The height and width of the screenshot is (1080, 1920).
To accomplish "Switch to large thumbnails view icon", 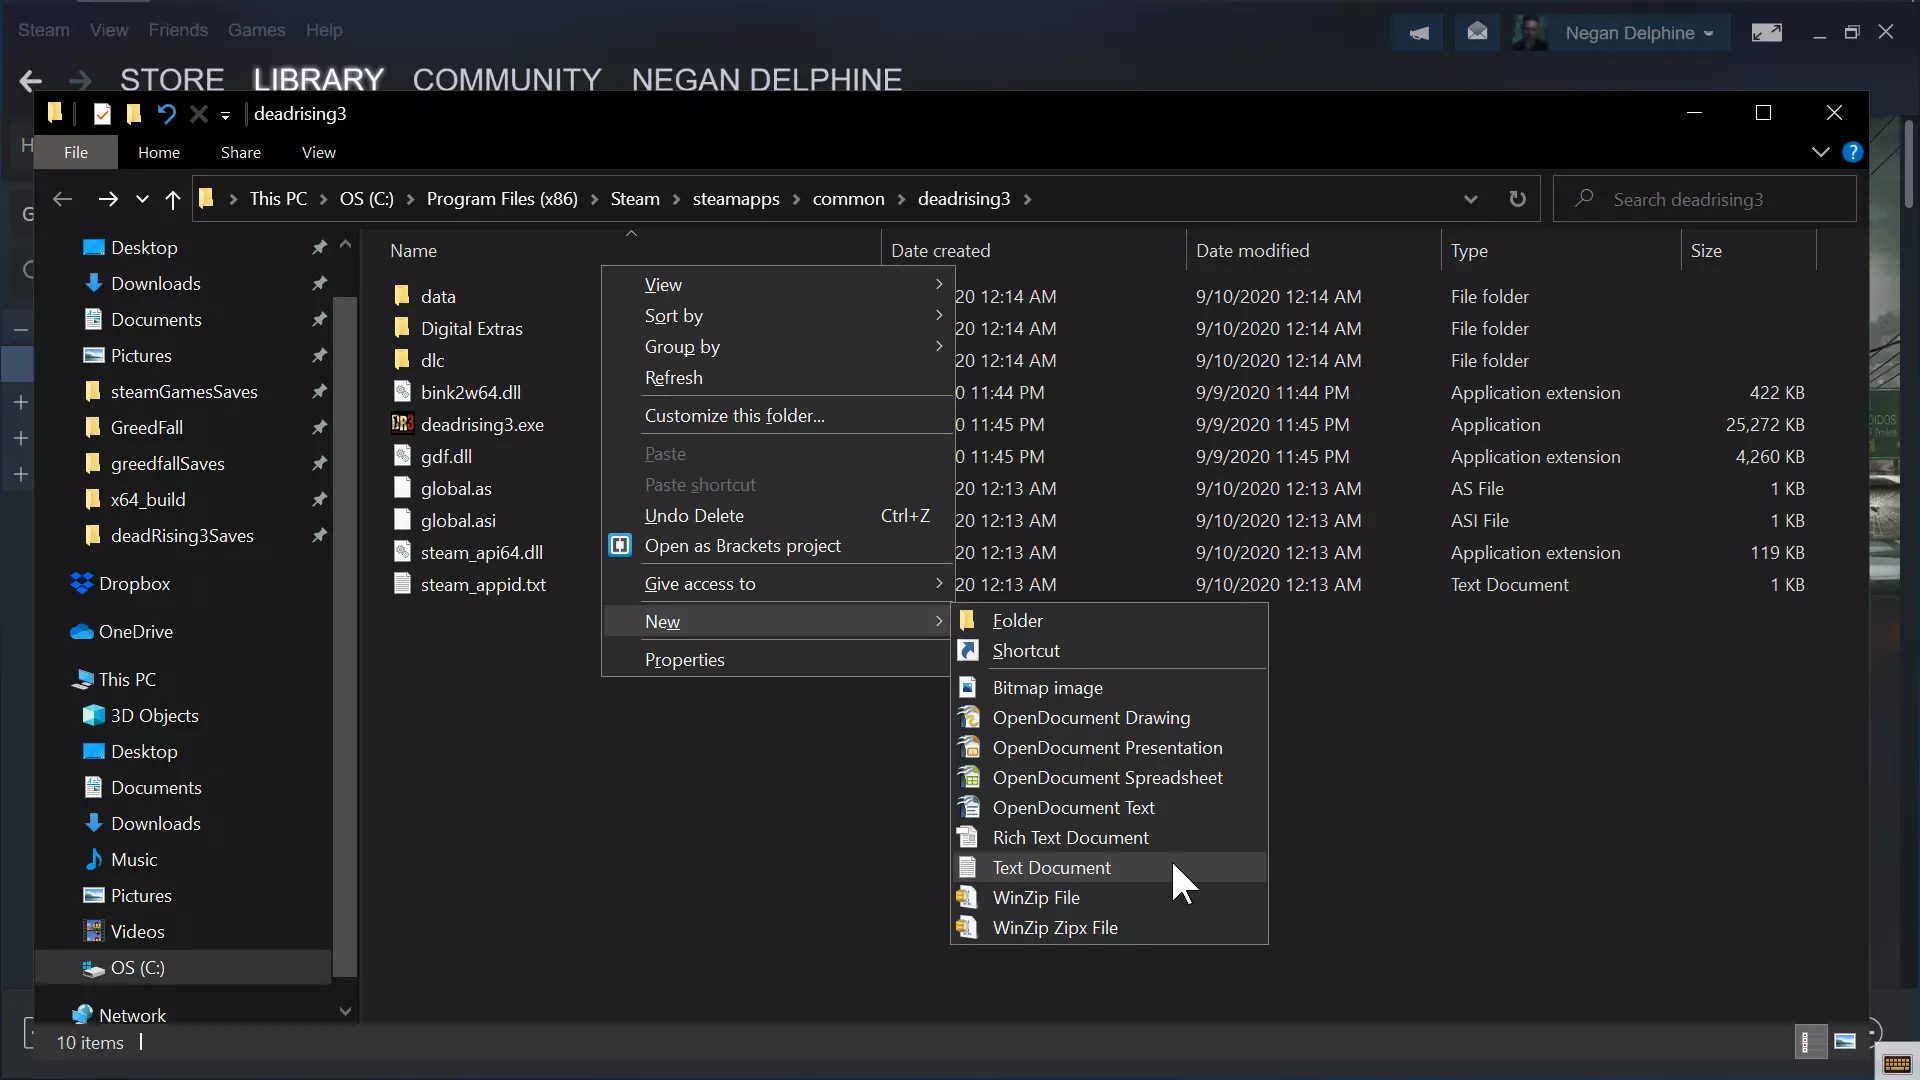I will (x=1845, y=1042).
